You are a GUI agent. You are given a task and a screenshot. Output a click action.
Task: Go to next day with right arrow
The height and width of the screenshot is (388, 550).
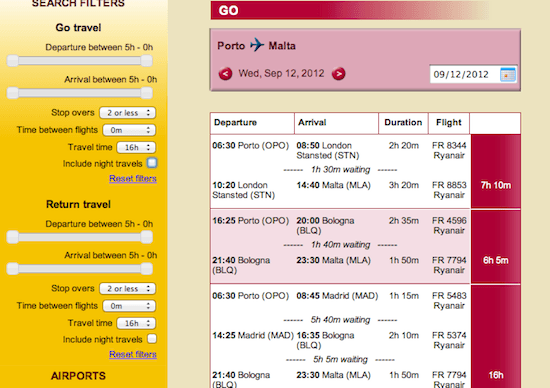pyautogui.click(x=338, y=74)
